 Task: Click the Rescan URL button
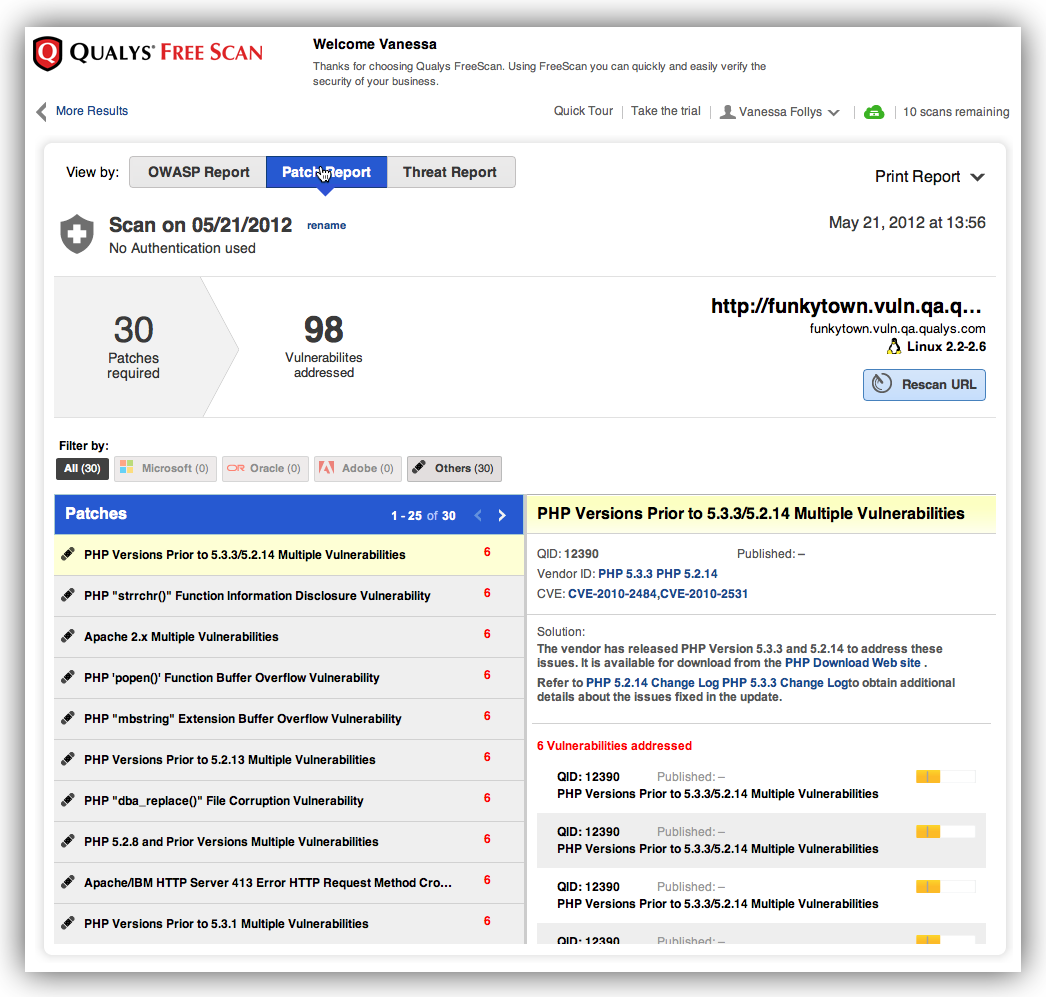(924, 385)
